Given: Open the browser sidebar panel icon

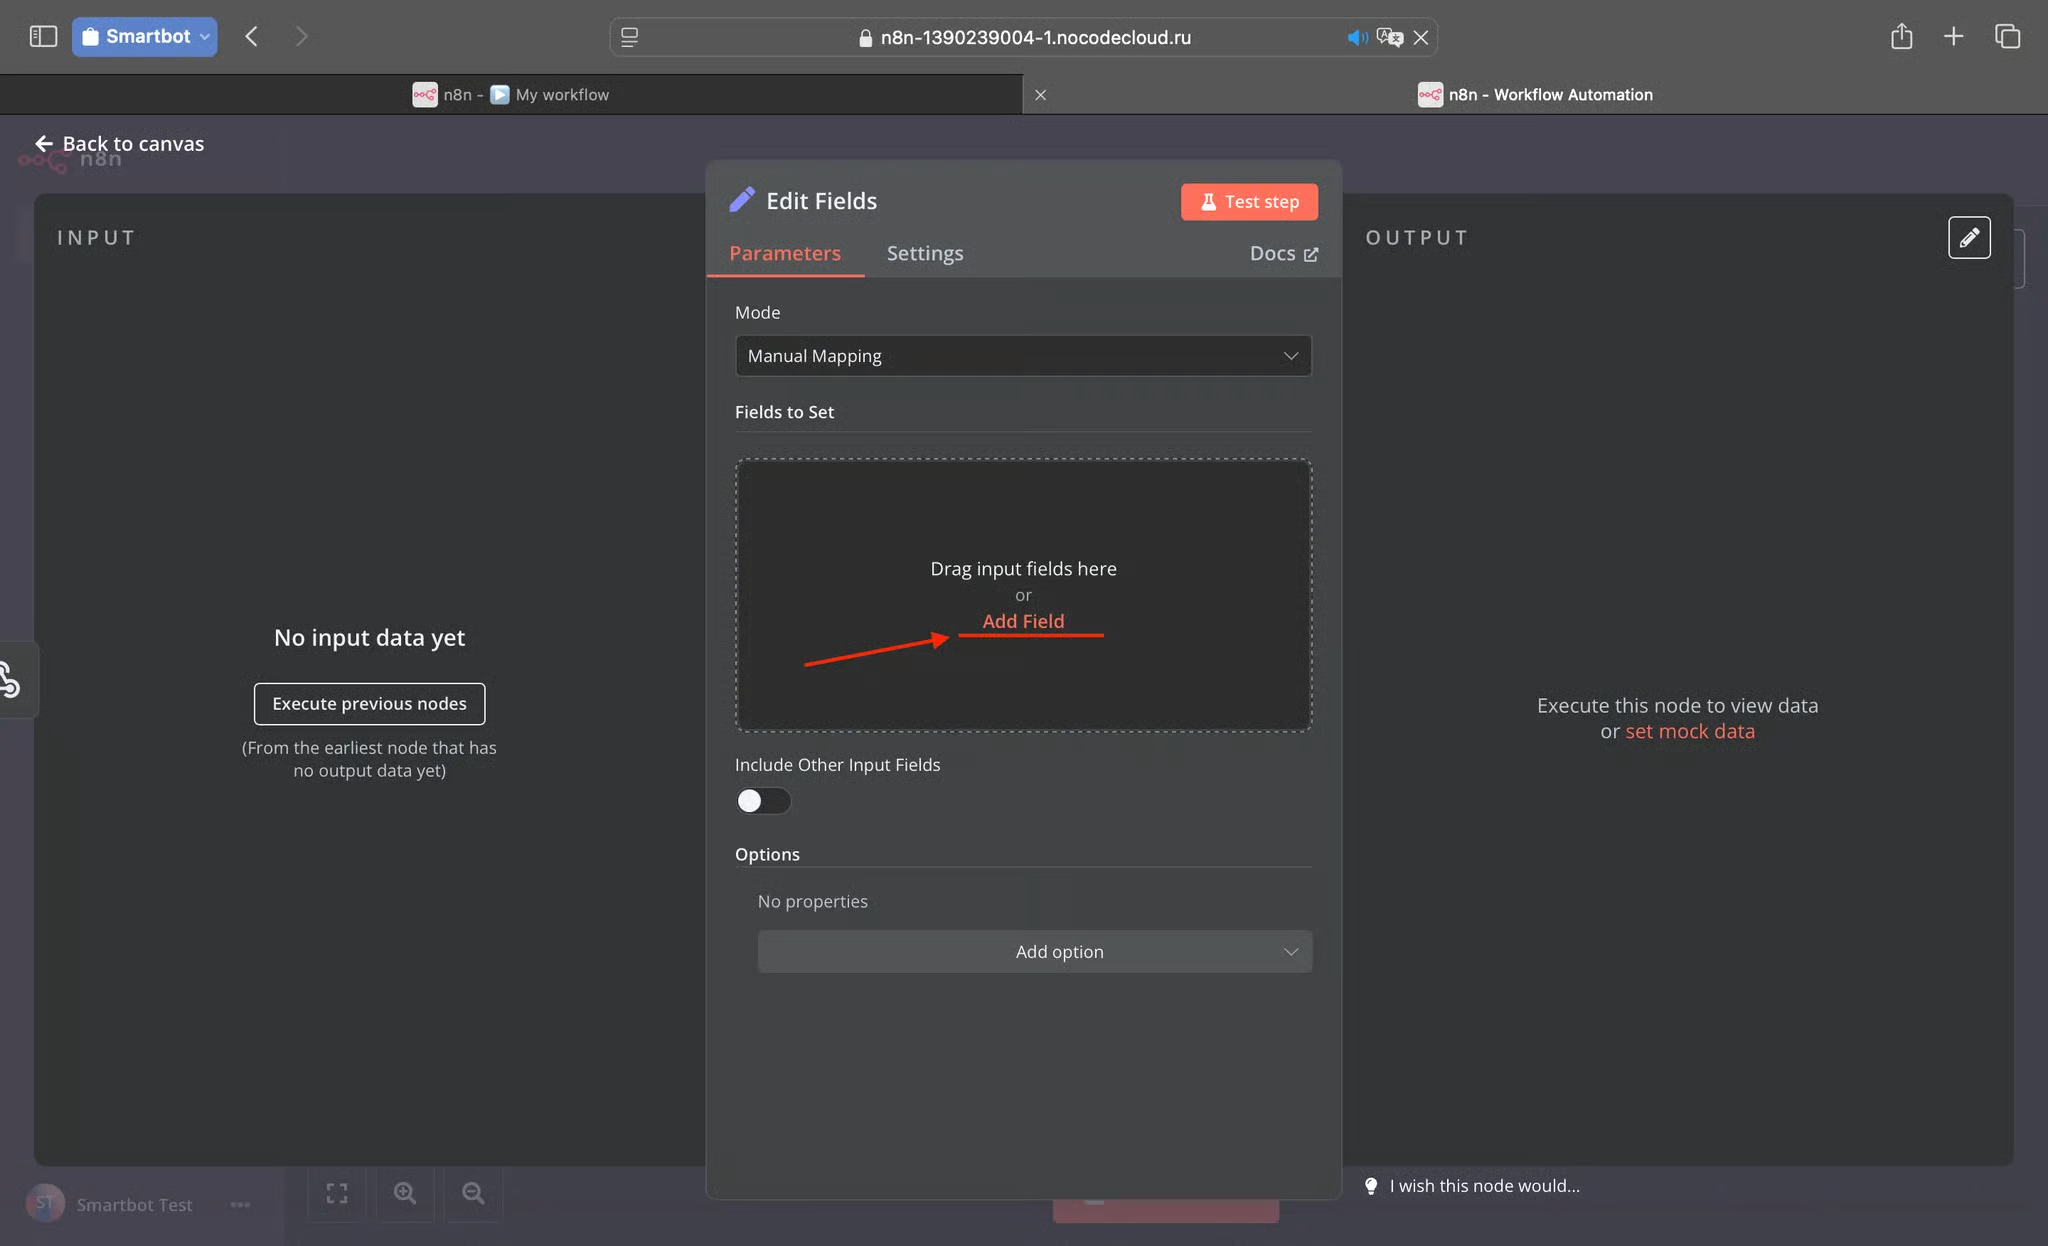Looking at the screenshot, I should click(x=43, y=37).
